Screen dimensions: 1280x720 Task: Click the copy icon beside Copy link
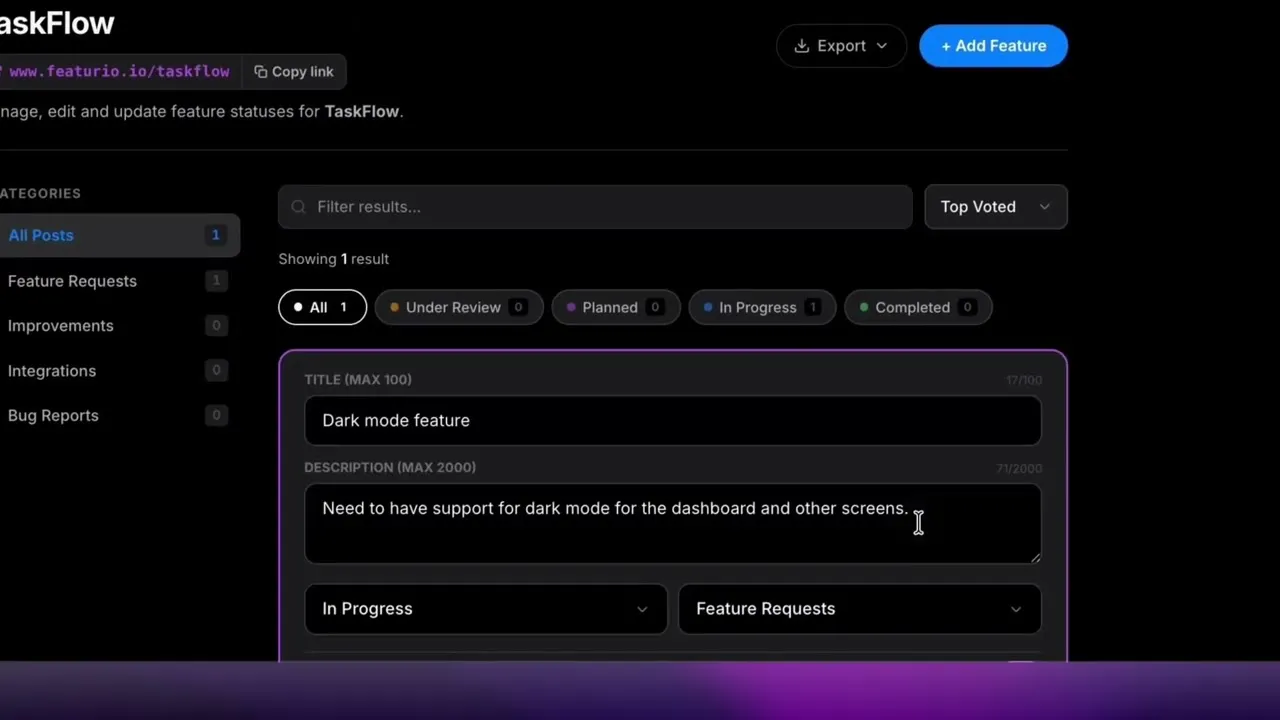click(x=261, y=71)
